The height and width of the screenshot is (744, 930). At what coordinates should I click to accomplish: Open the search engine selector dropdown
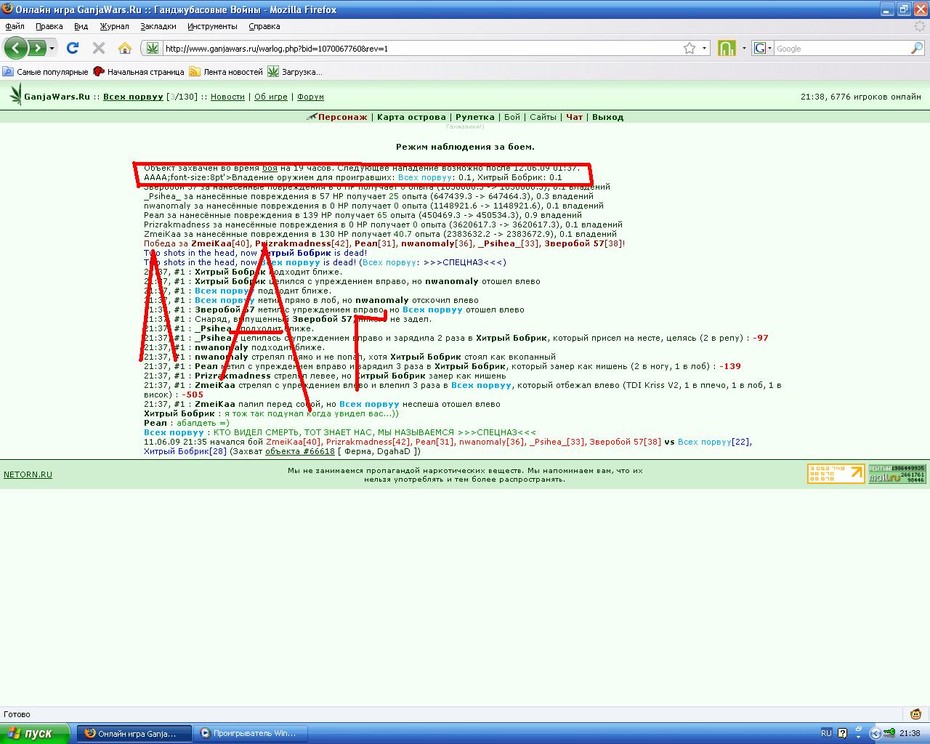(762, 48)
